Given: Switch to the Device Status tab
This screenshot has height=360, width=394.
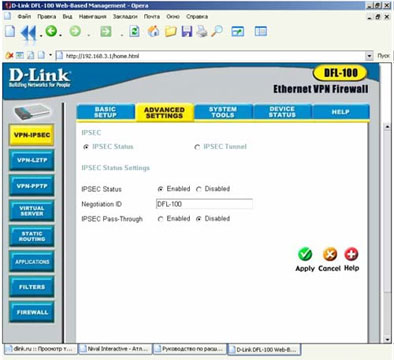Looking at the screenshot, I should 282,112.
